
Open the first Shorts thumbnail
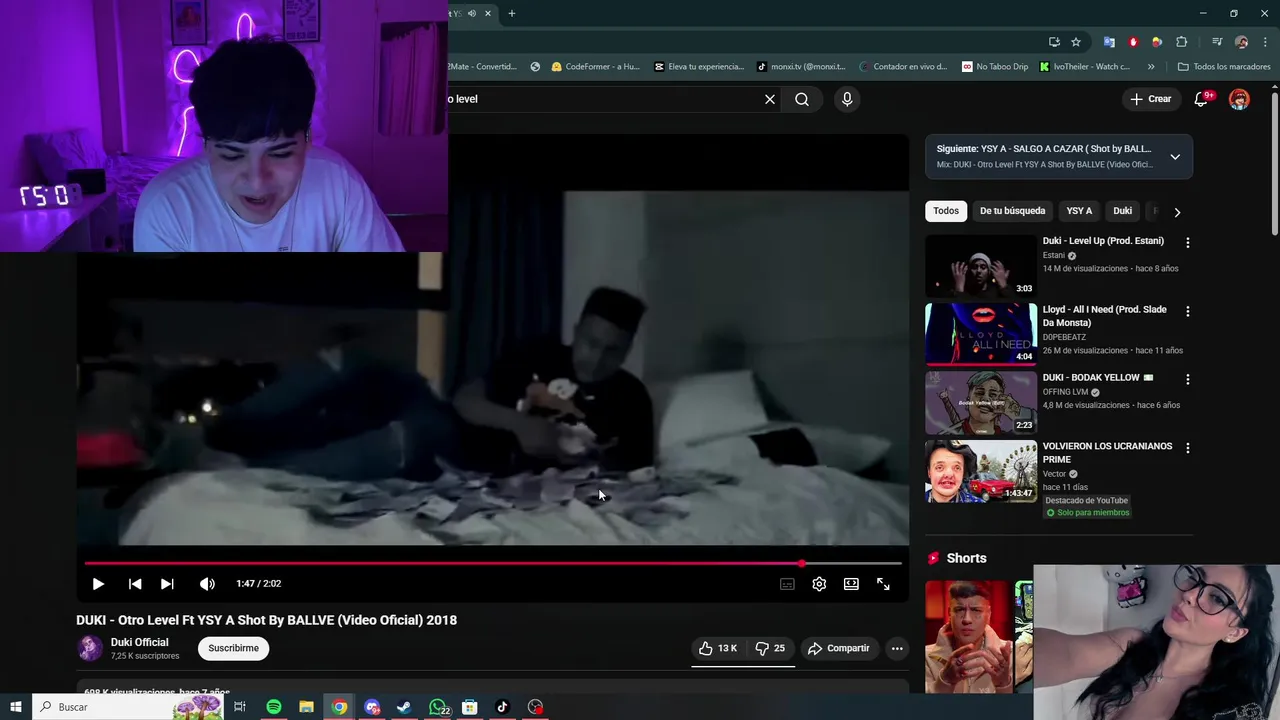968,637
